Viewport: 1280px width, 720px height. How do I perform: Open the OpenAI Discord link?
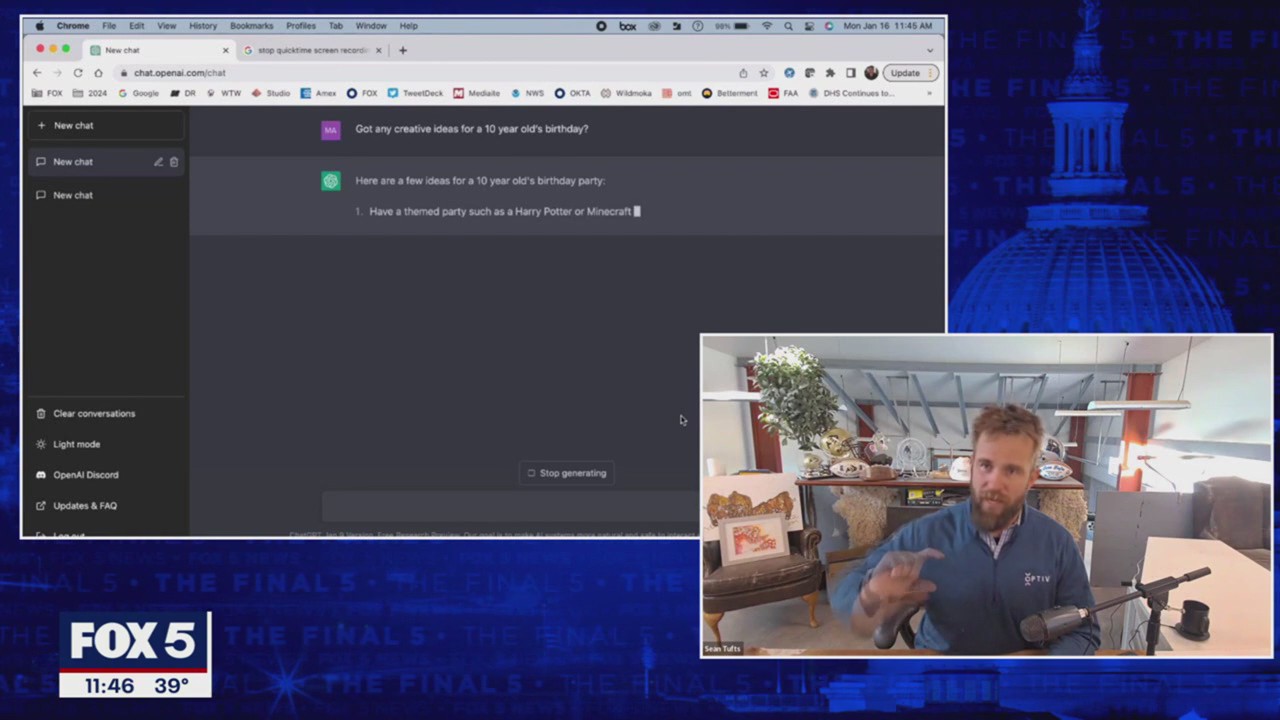[x=85, y=475]
